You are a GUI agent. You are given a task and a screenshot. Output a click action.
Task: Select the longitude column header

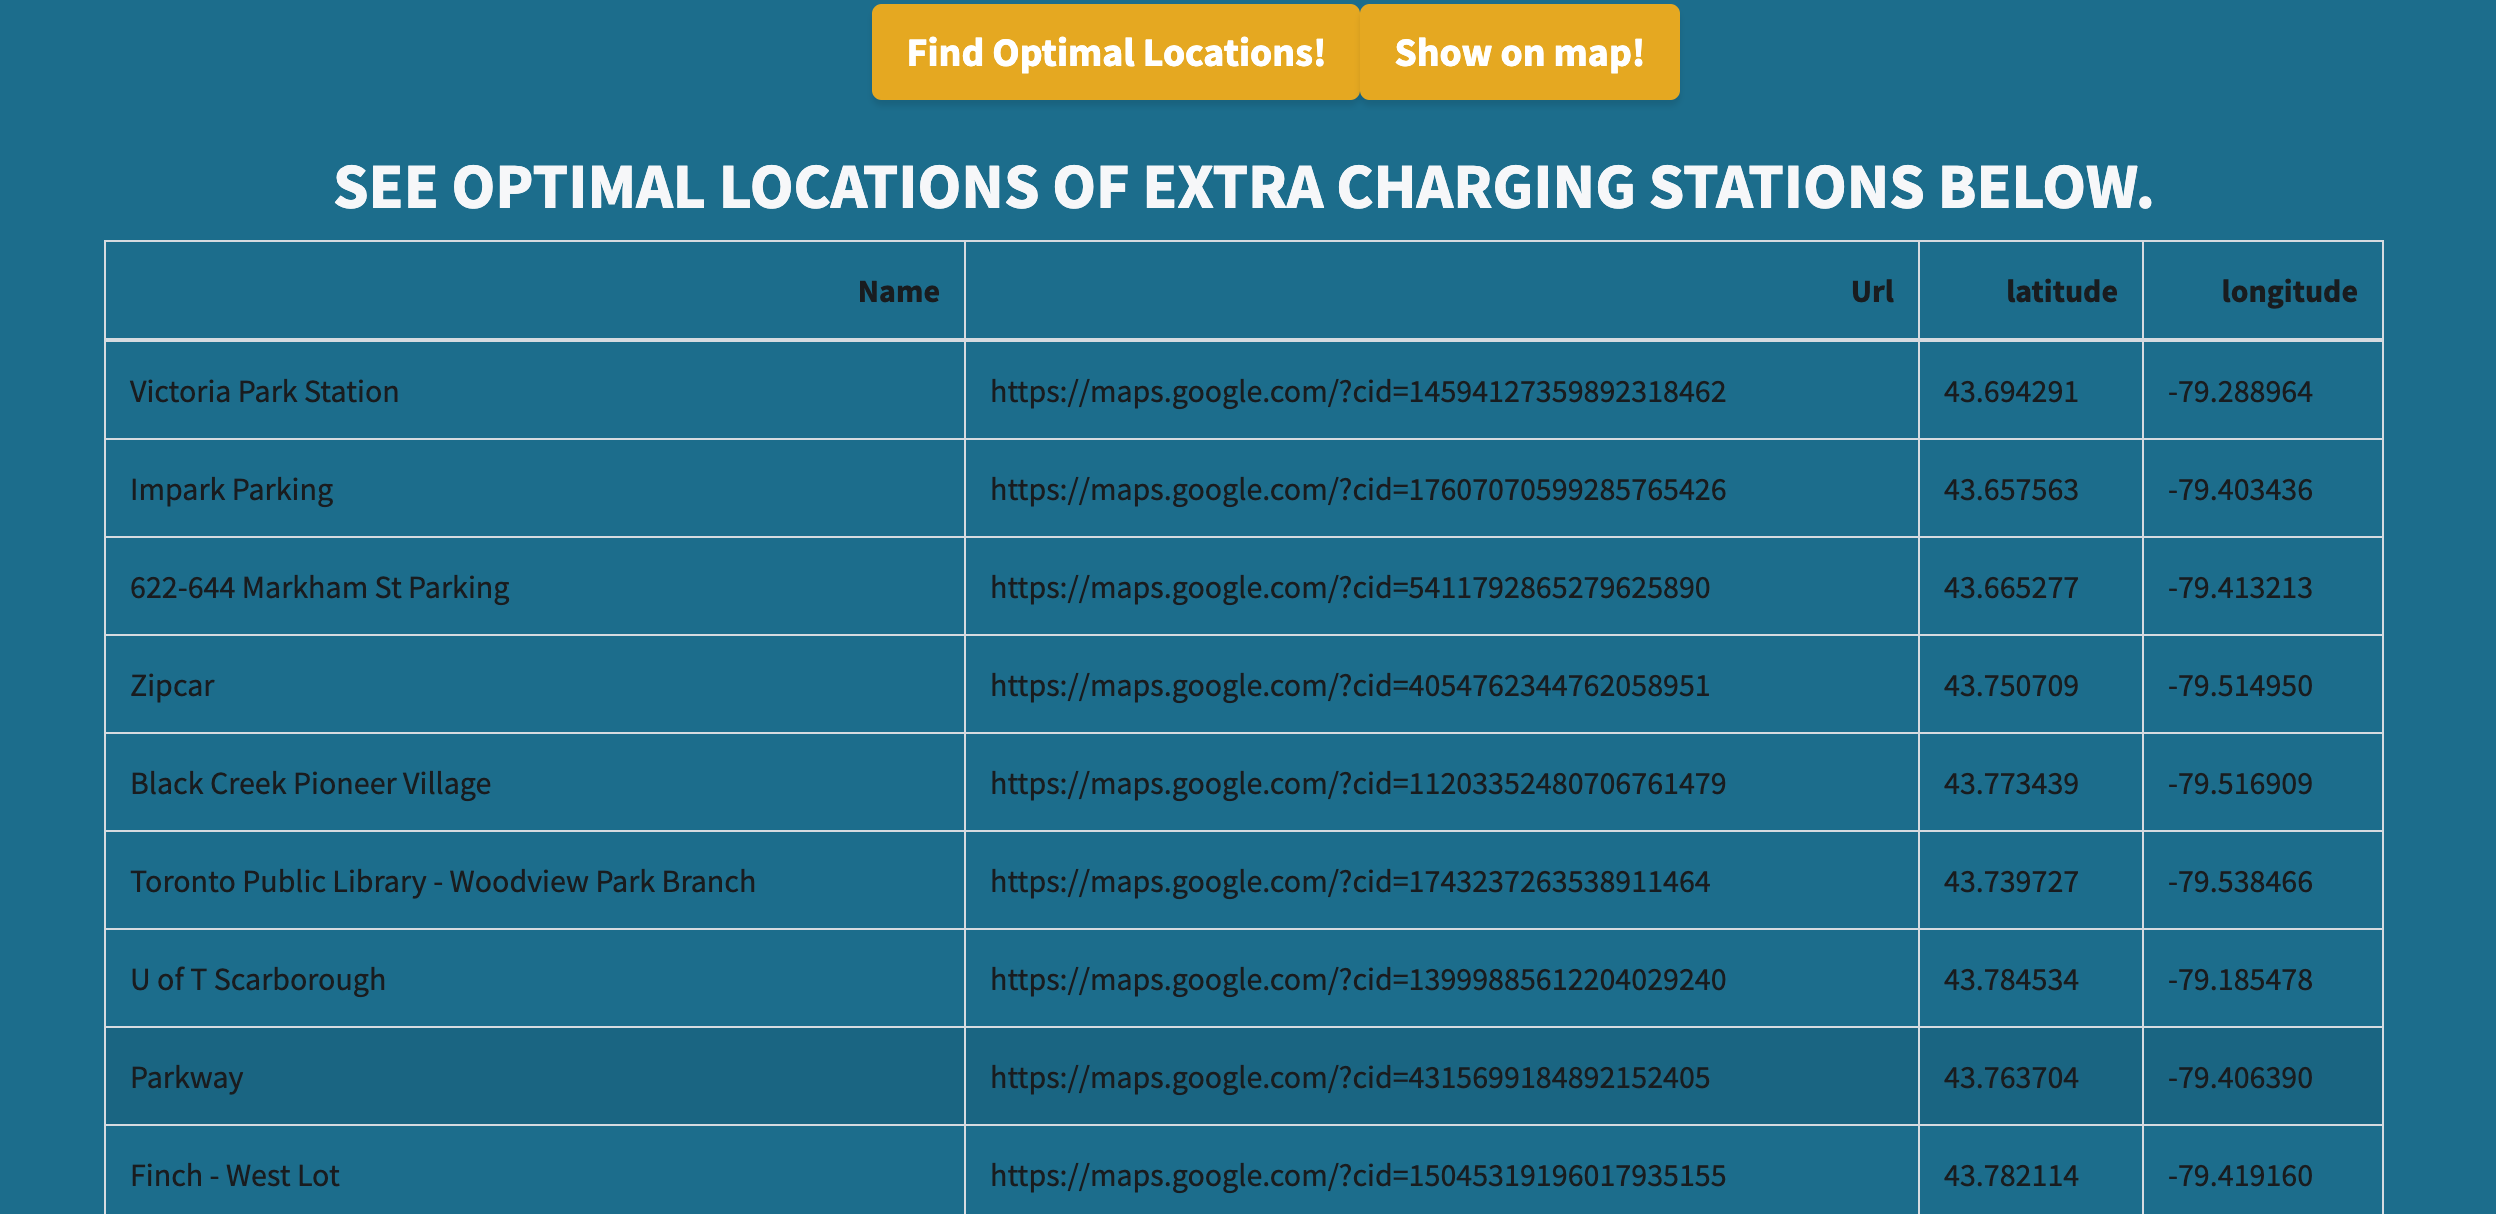[x=2263, y=291]
